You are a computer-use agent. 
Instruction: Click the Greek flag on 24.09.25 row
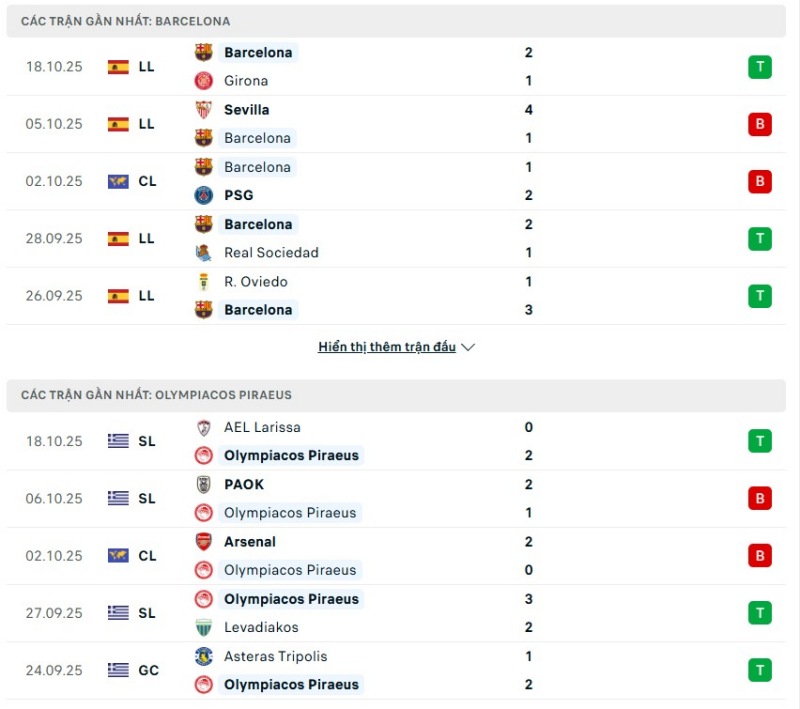pos(118,671)
